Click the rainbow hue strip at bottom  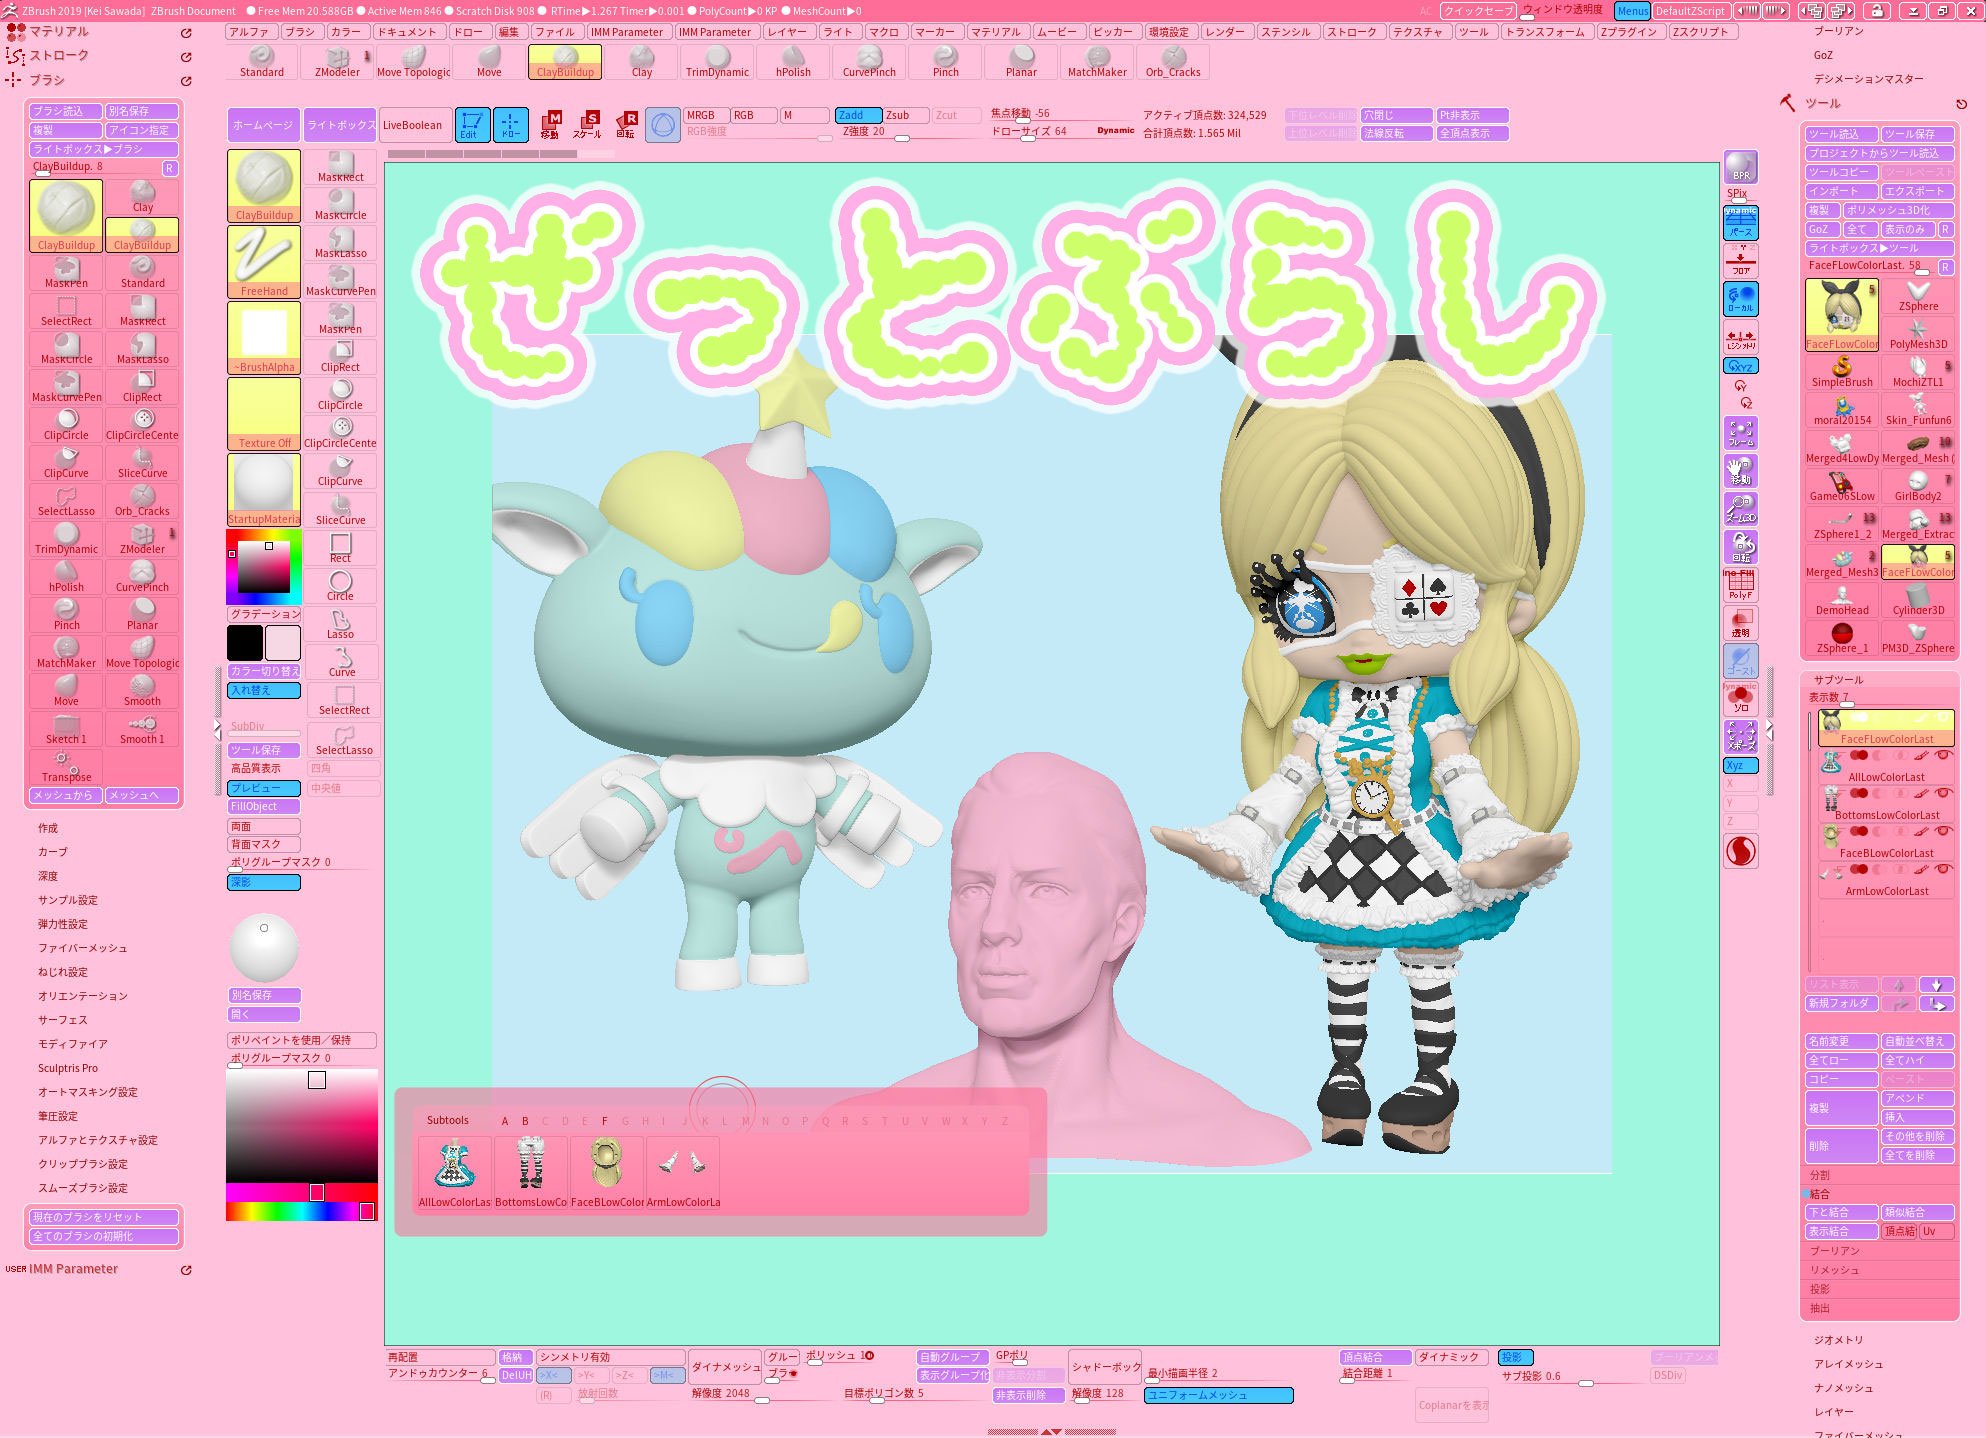tap(300, 1211)
